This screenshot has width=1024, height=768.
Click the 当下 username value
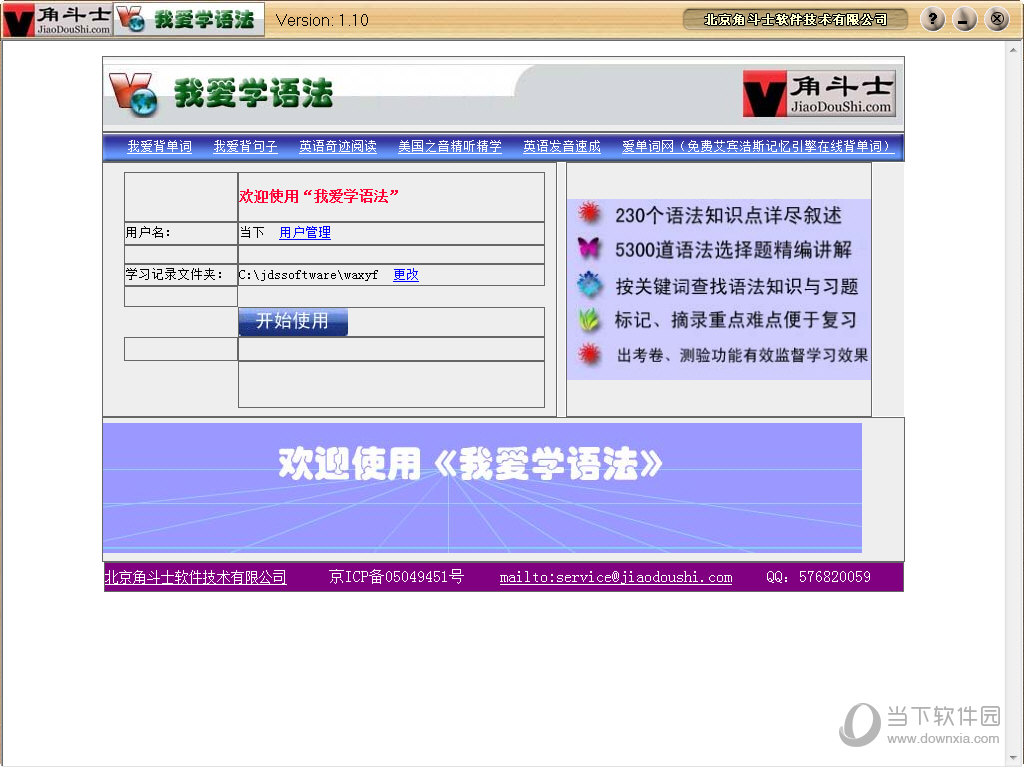tap(252, 232)
